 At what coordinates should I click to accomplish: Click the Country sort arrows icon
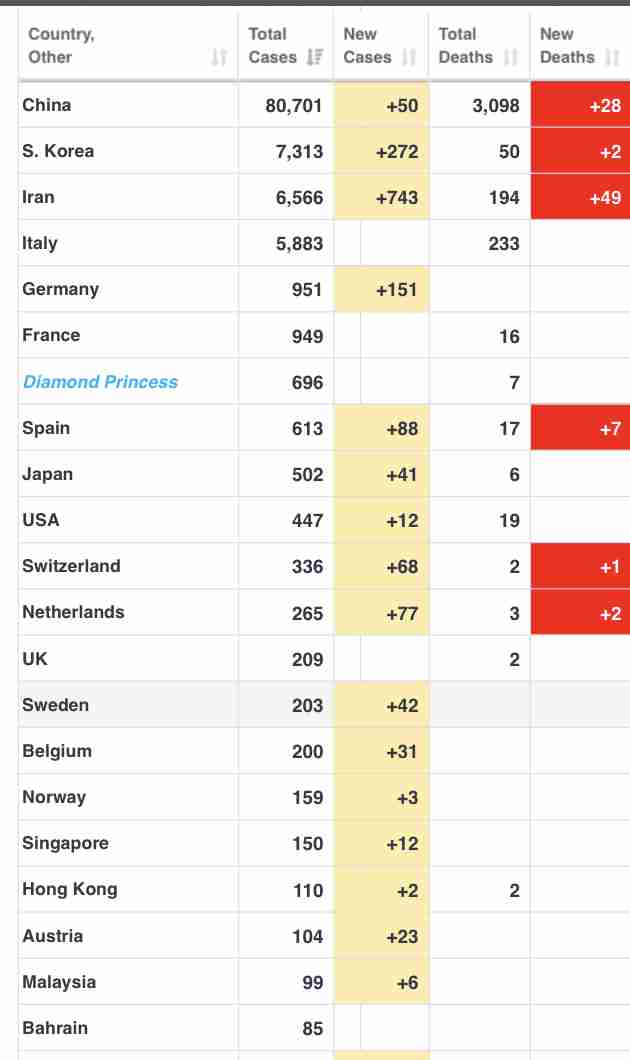(219, 58)
